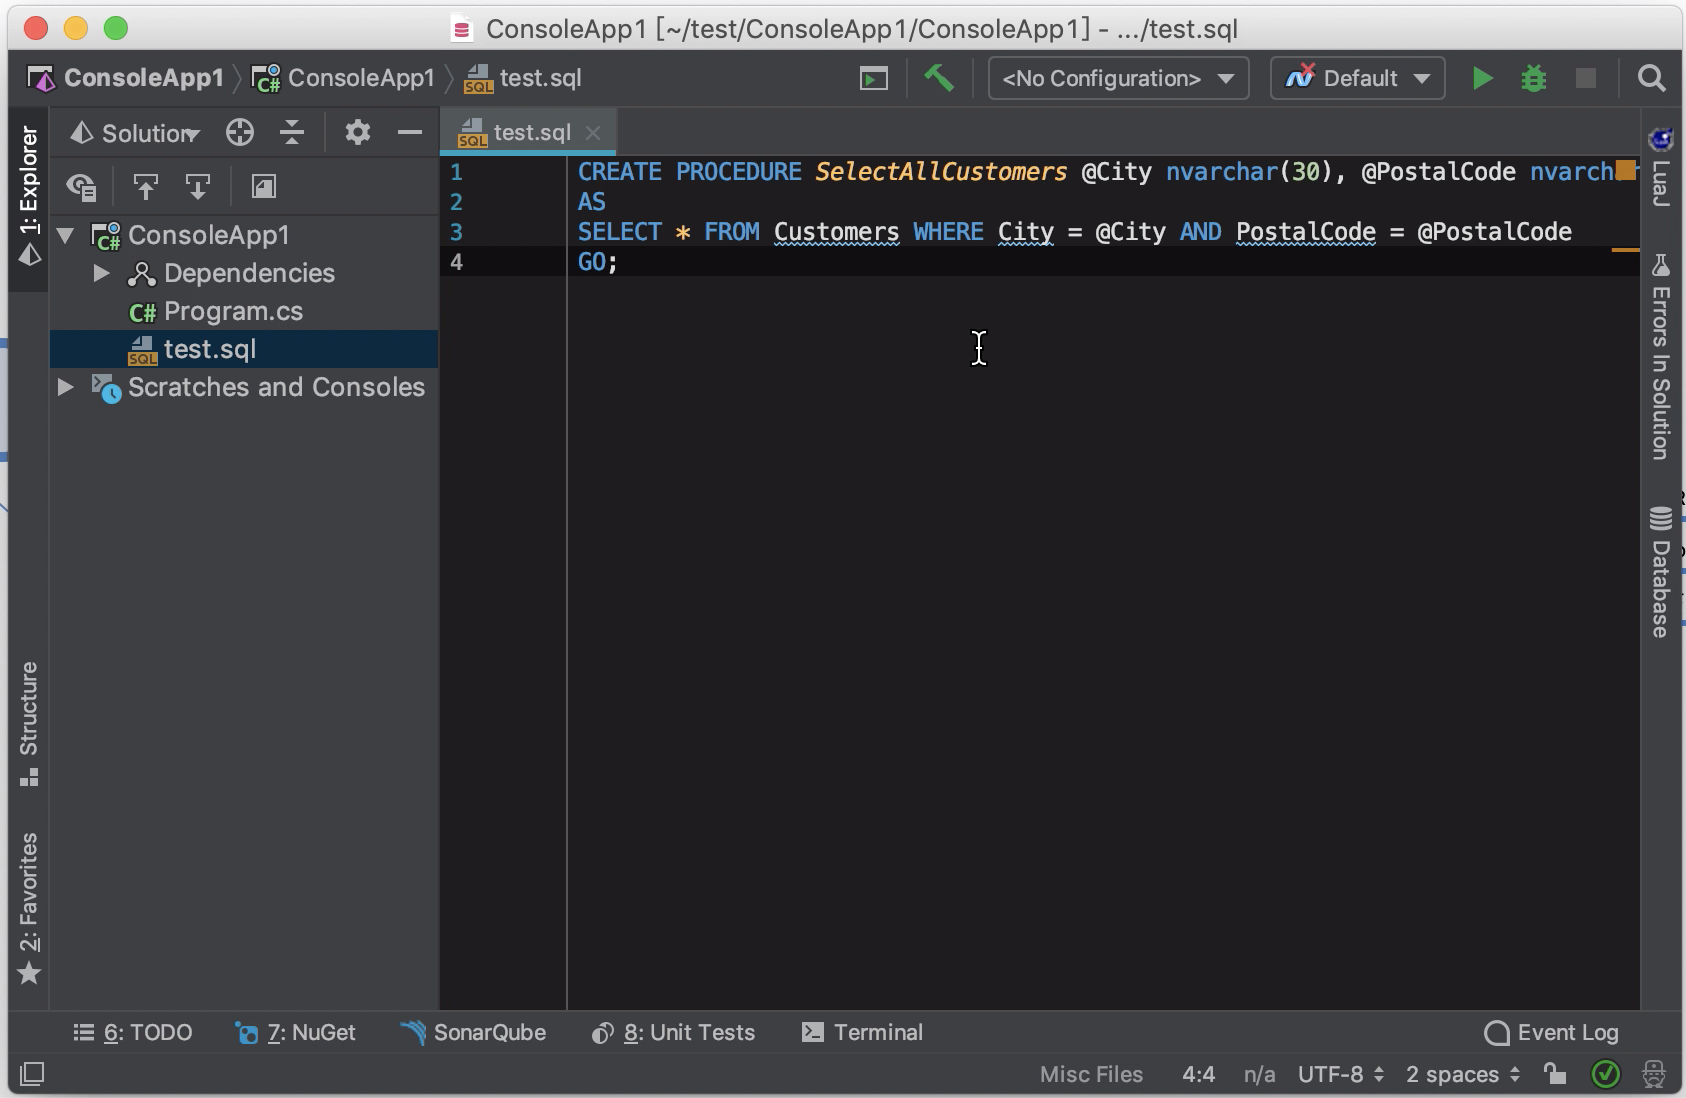Open the Solution view selector dropdown
The width and height of the screenshot is (1686, 1098).
coord(136,133)
